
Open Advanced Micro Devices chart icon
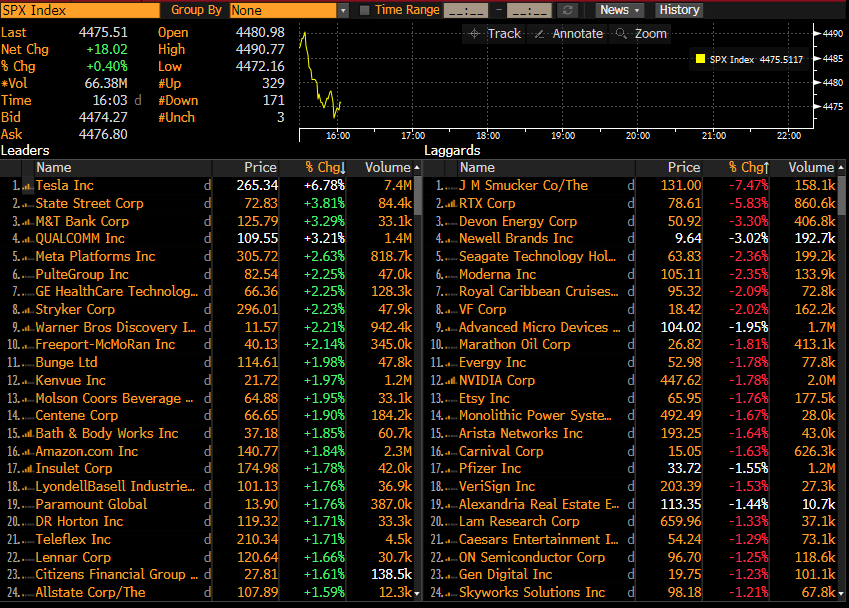450,328
